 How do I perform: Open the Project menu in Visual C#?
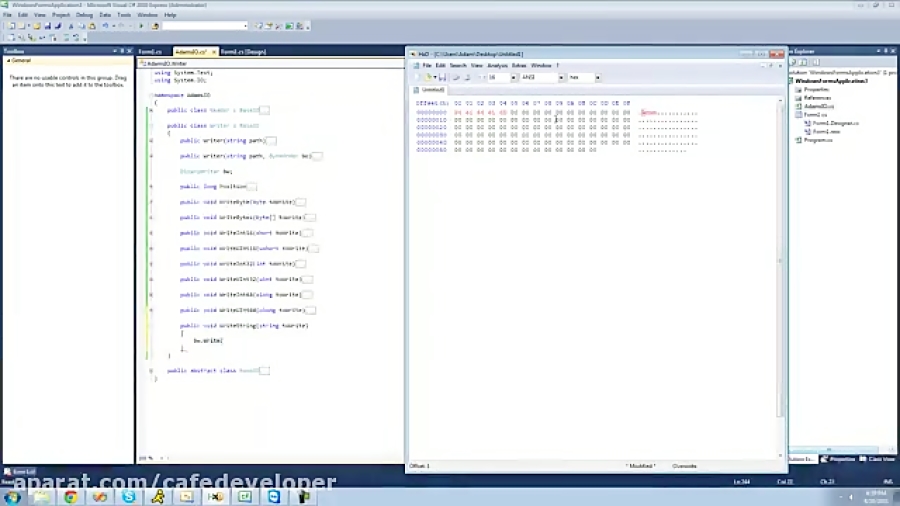(61, 15)
